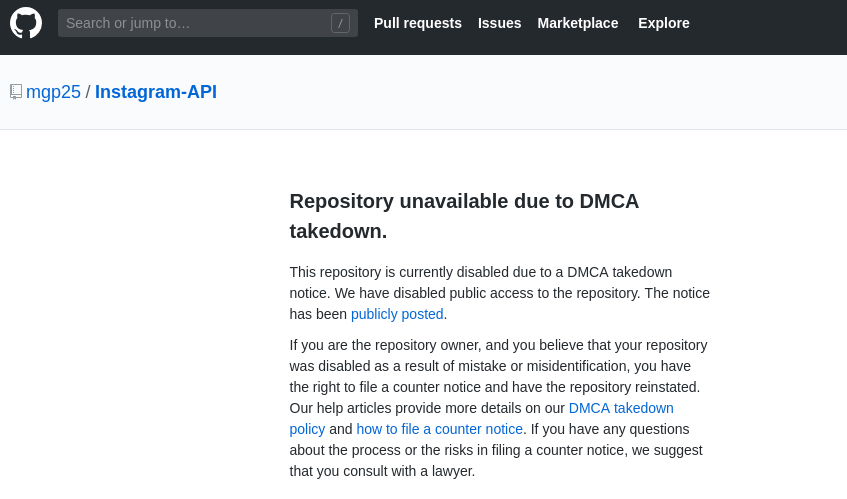Open Issues in top navigation
The width and height of the screenshot is (847, 499).
(x=499, y=23)
